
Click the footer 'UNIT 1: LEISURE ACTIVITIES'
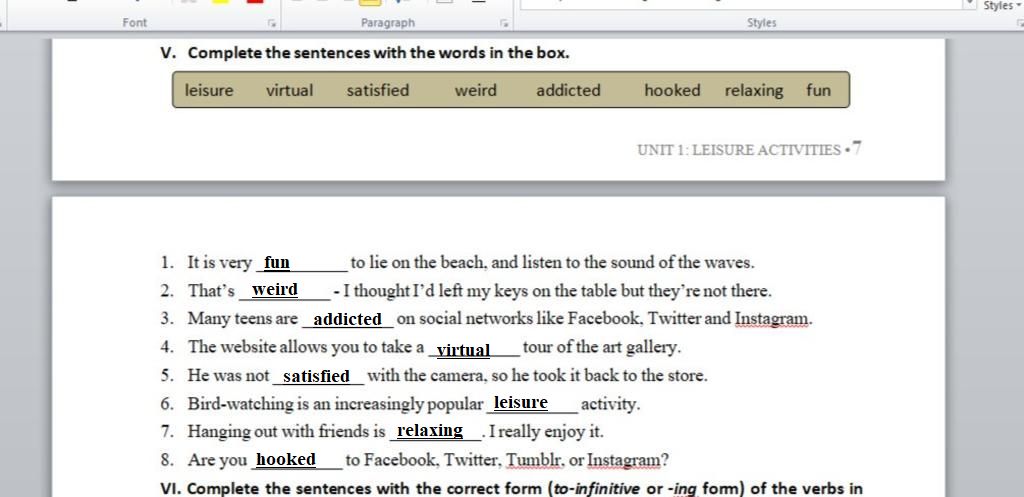(739, 150)
